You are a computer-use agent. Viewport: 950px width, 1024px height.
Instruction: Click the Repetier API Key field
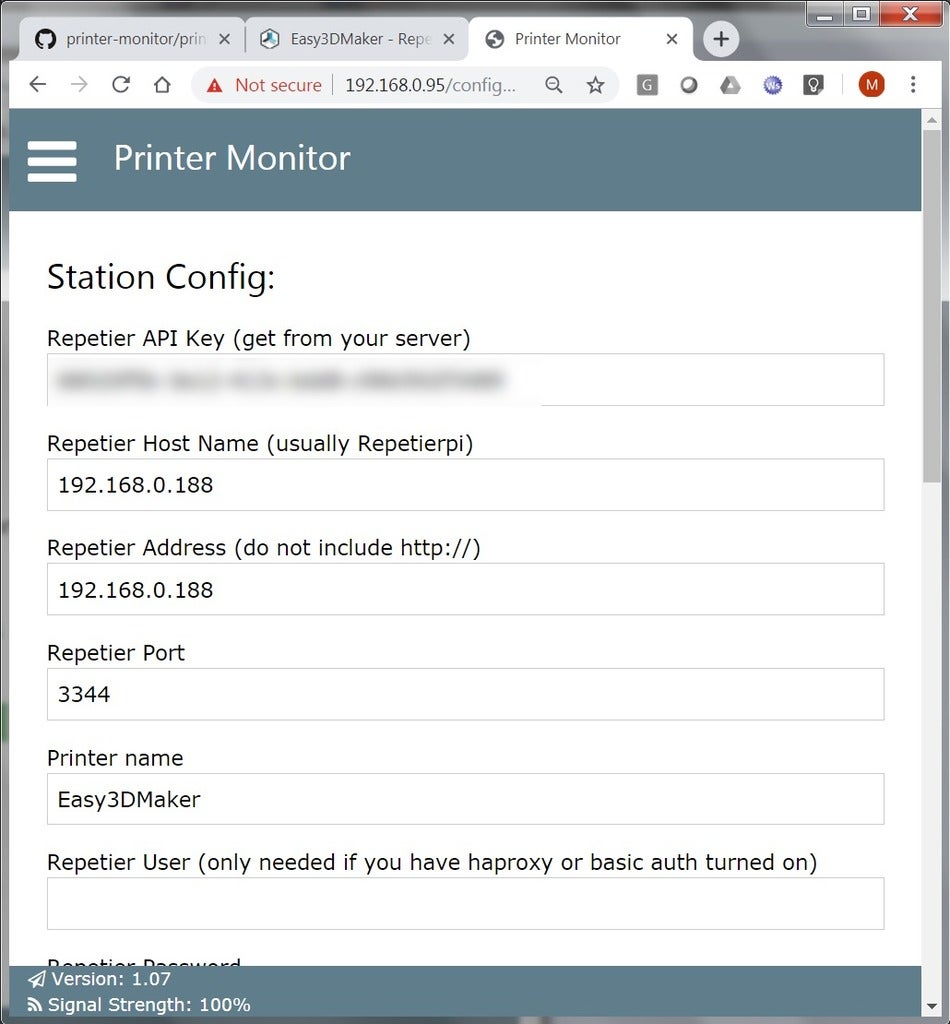(465, 380)
